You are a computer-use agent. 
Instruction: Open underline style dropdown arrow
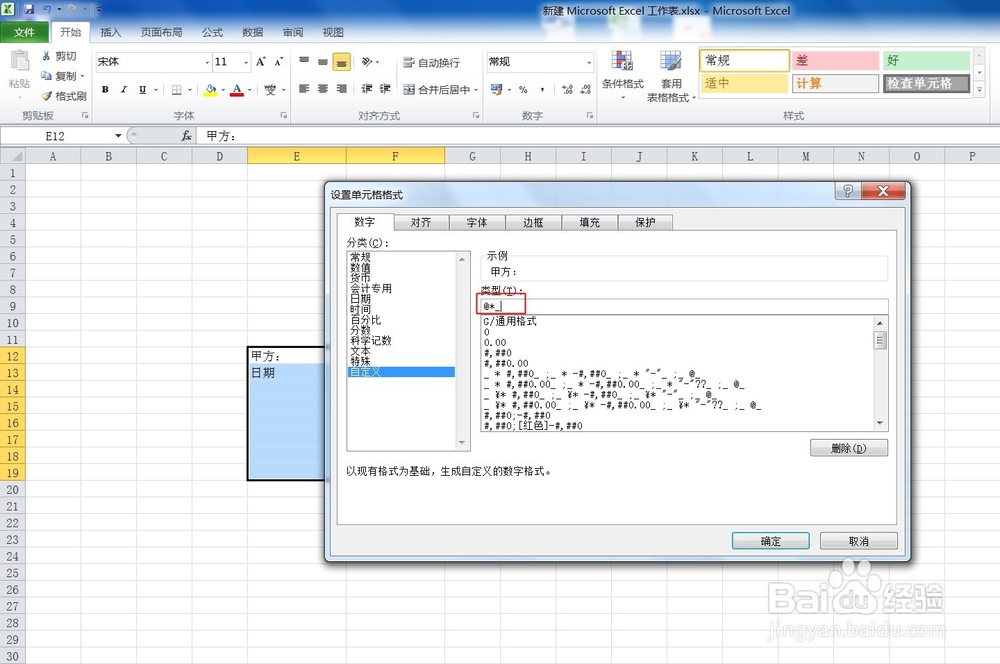(x=155, y=90)
